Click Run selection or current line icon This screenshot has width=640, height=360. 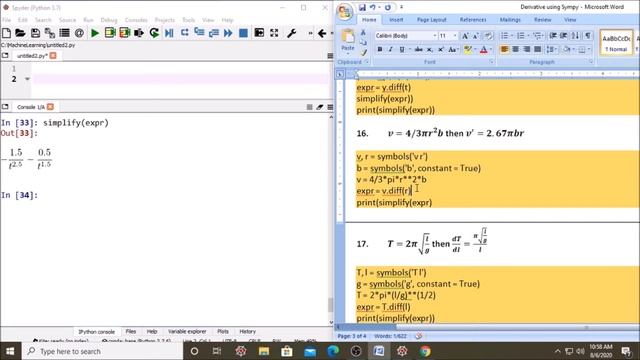pos(139,33)
